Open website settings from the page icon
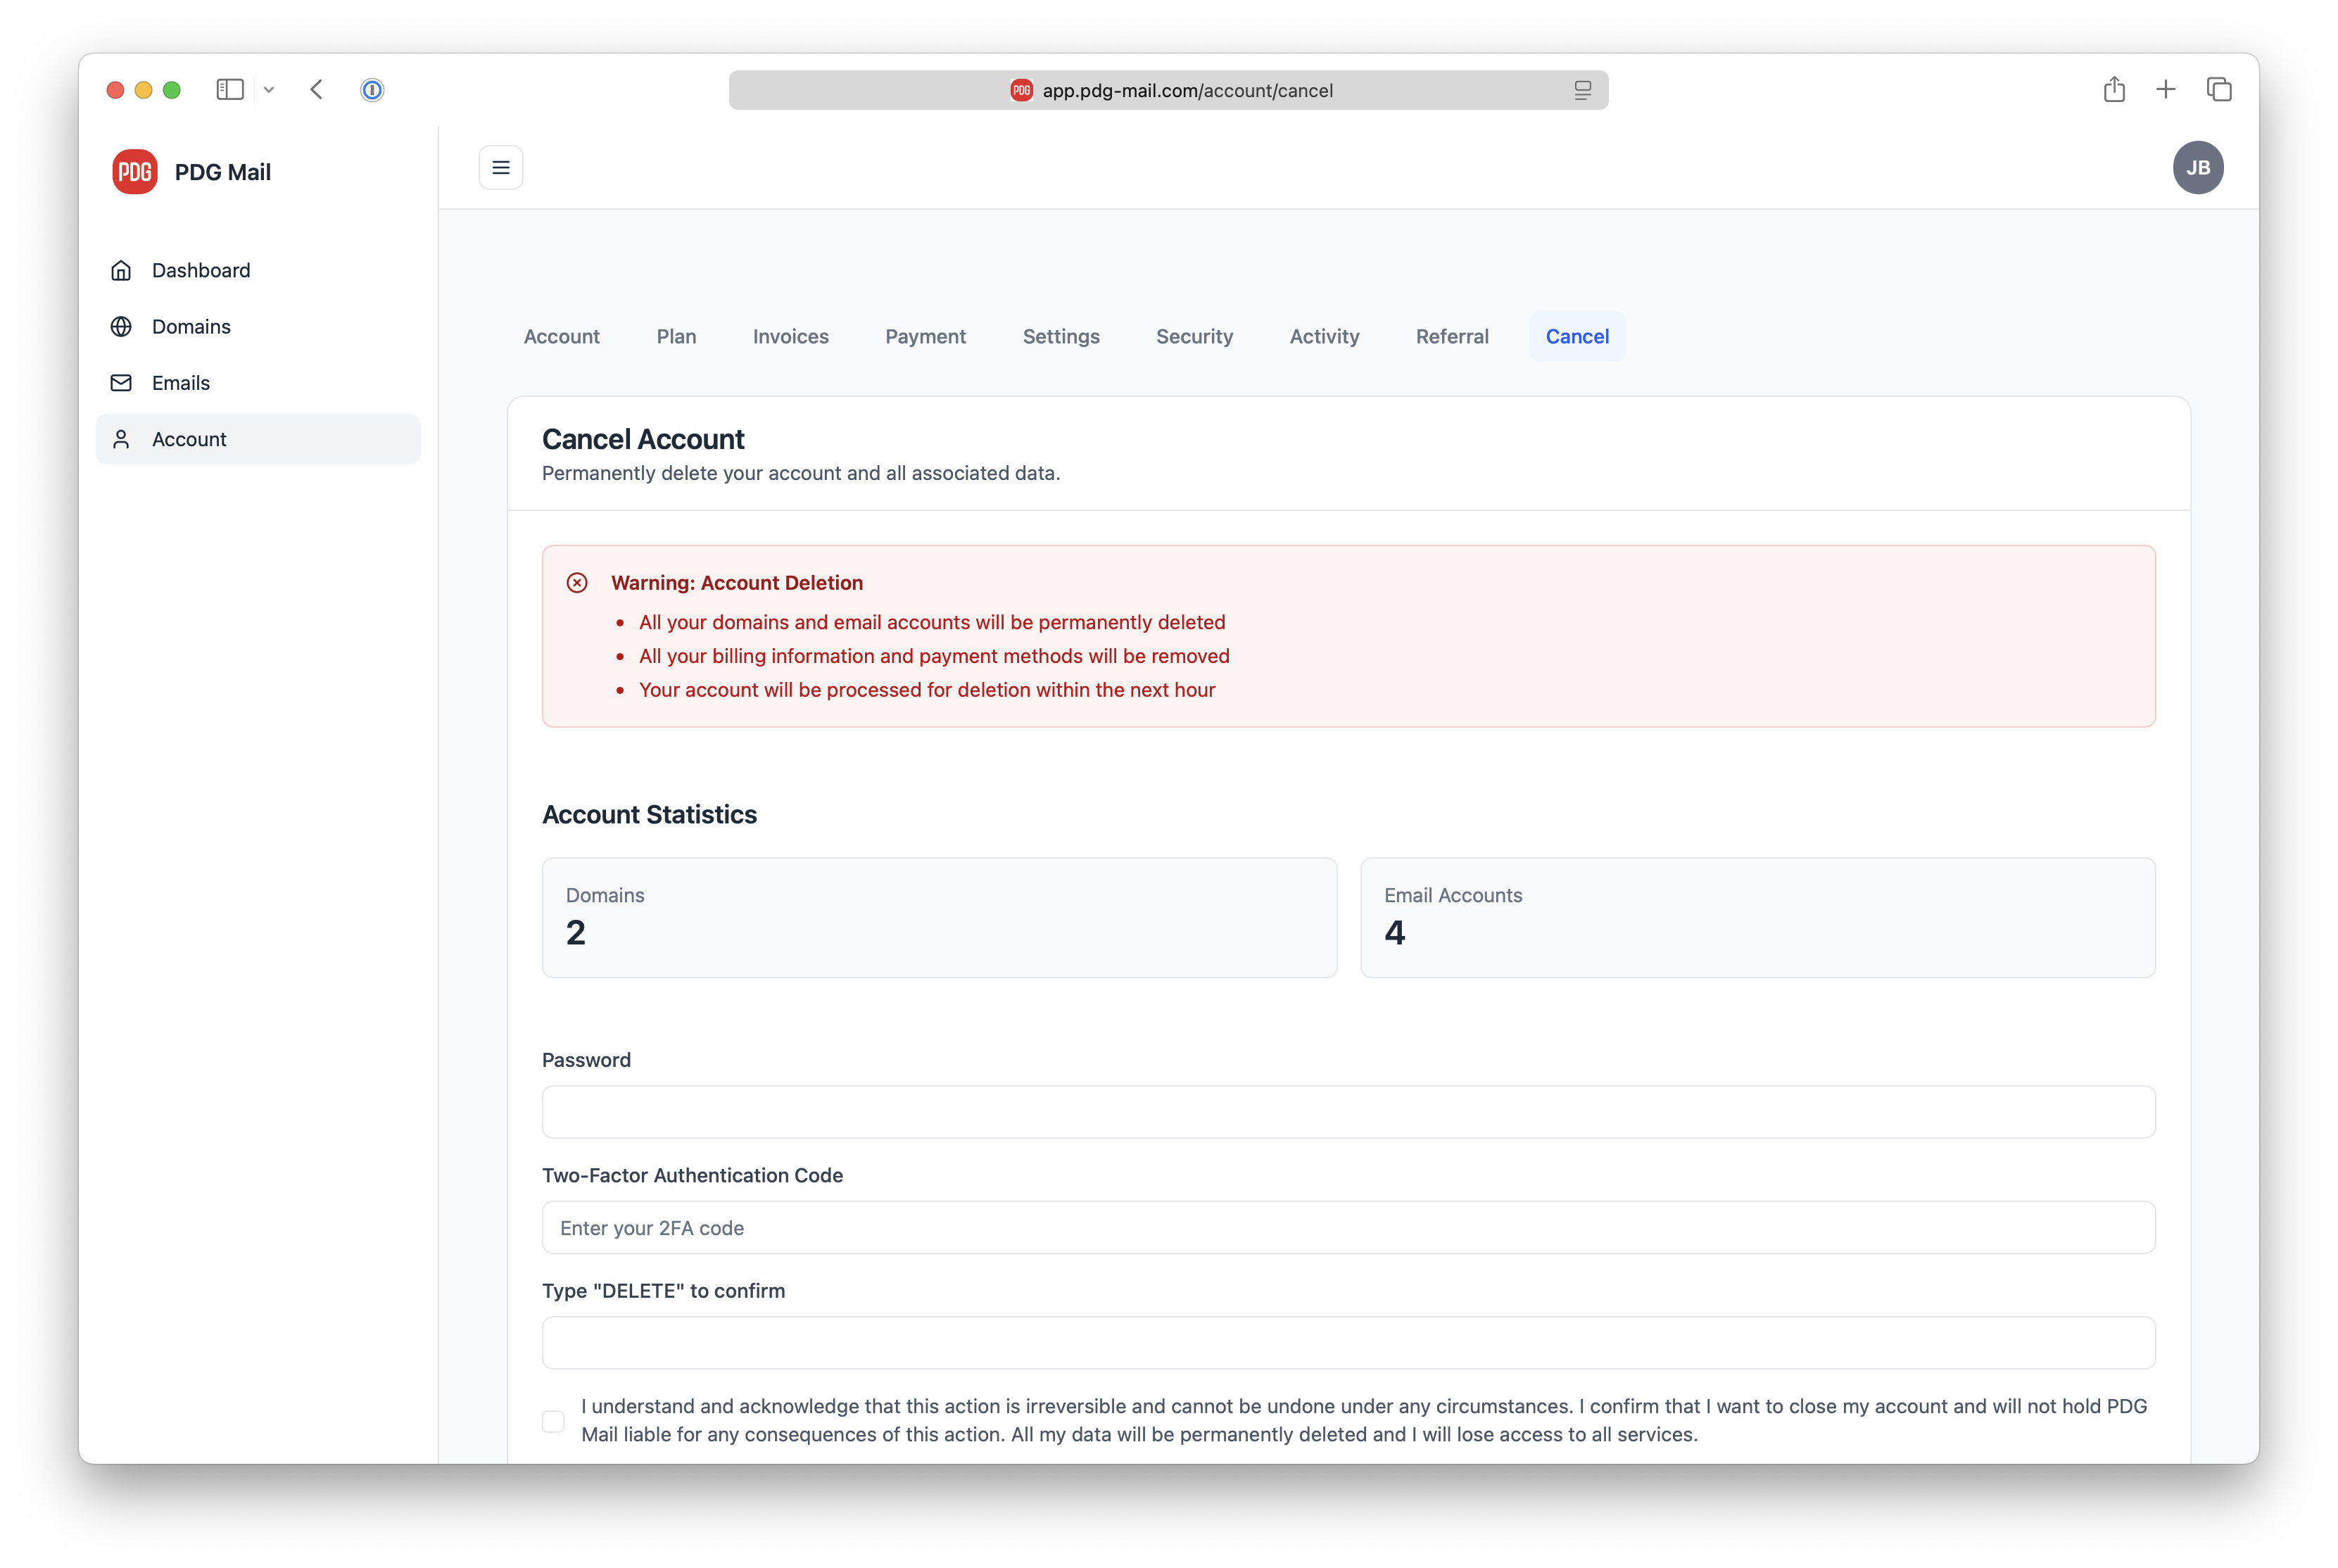 (1584, 89)
